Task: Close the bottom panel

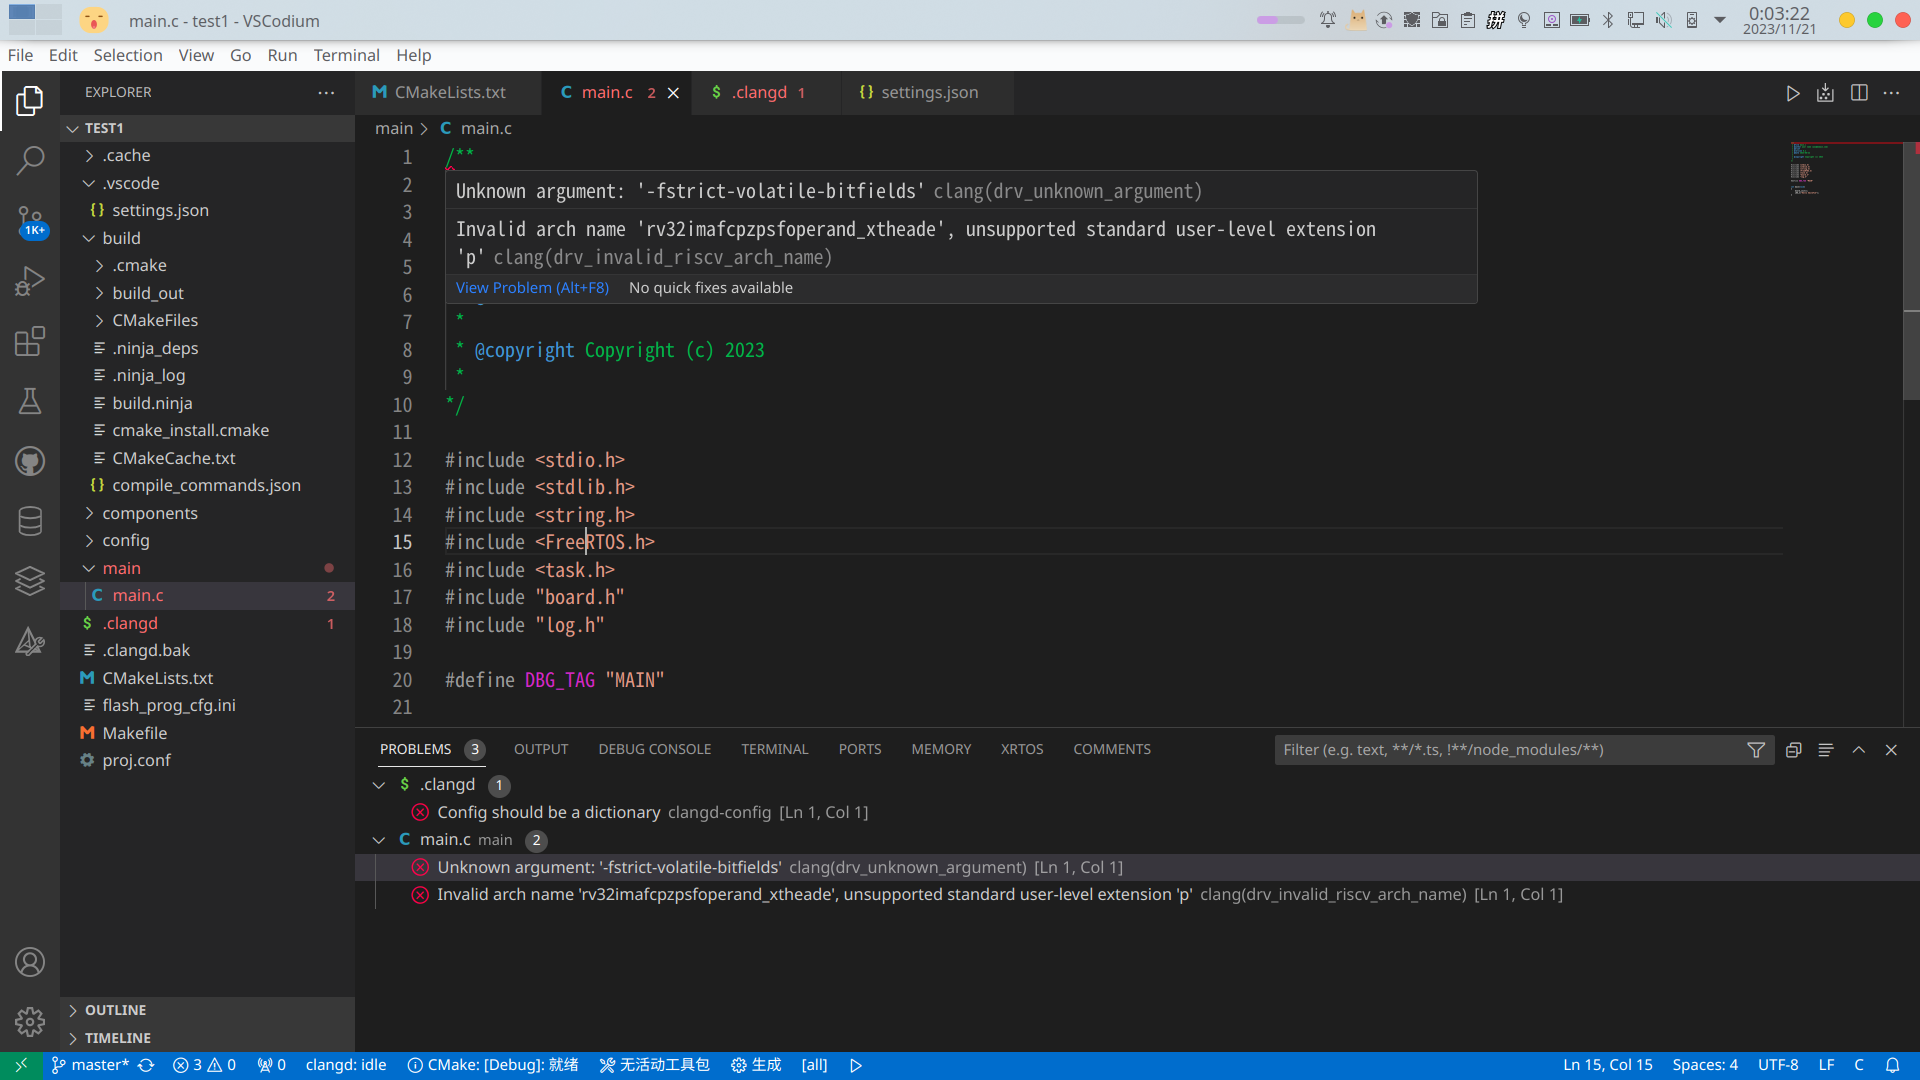Action: point(1891,750)
